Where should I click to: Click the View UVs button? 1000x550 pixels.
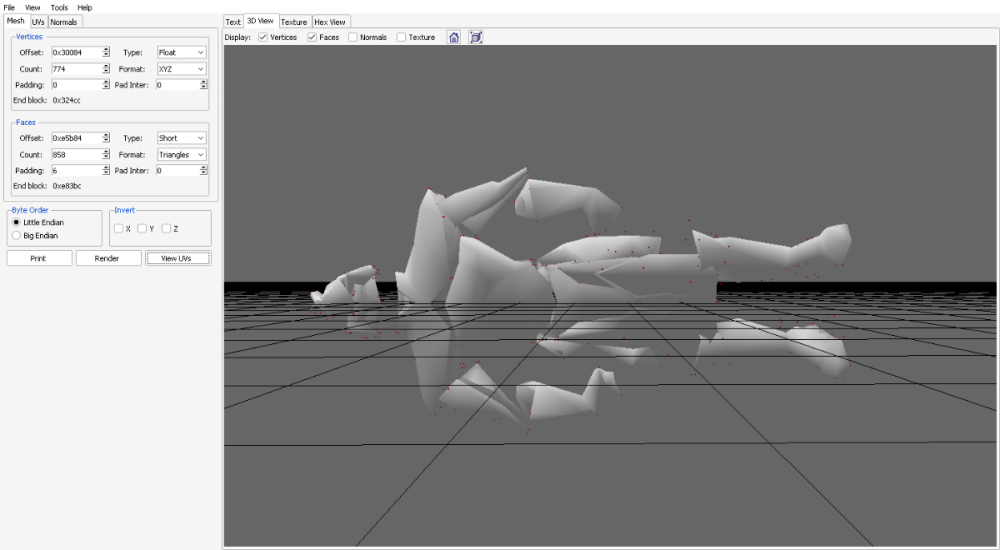tap(178, 258)
